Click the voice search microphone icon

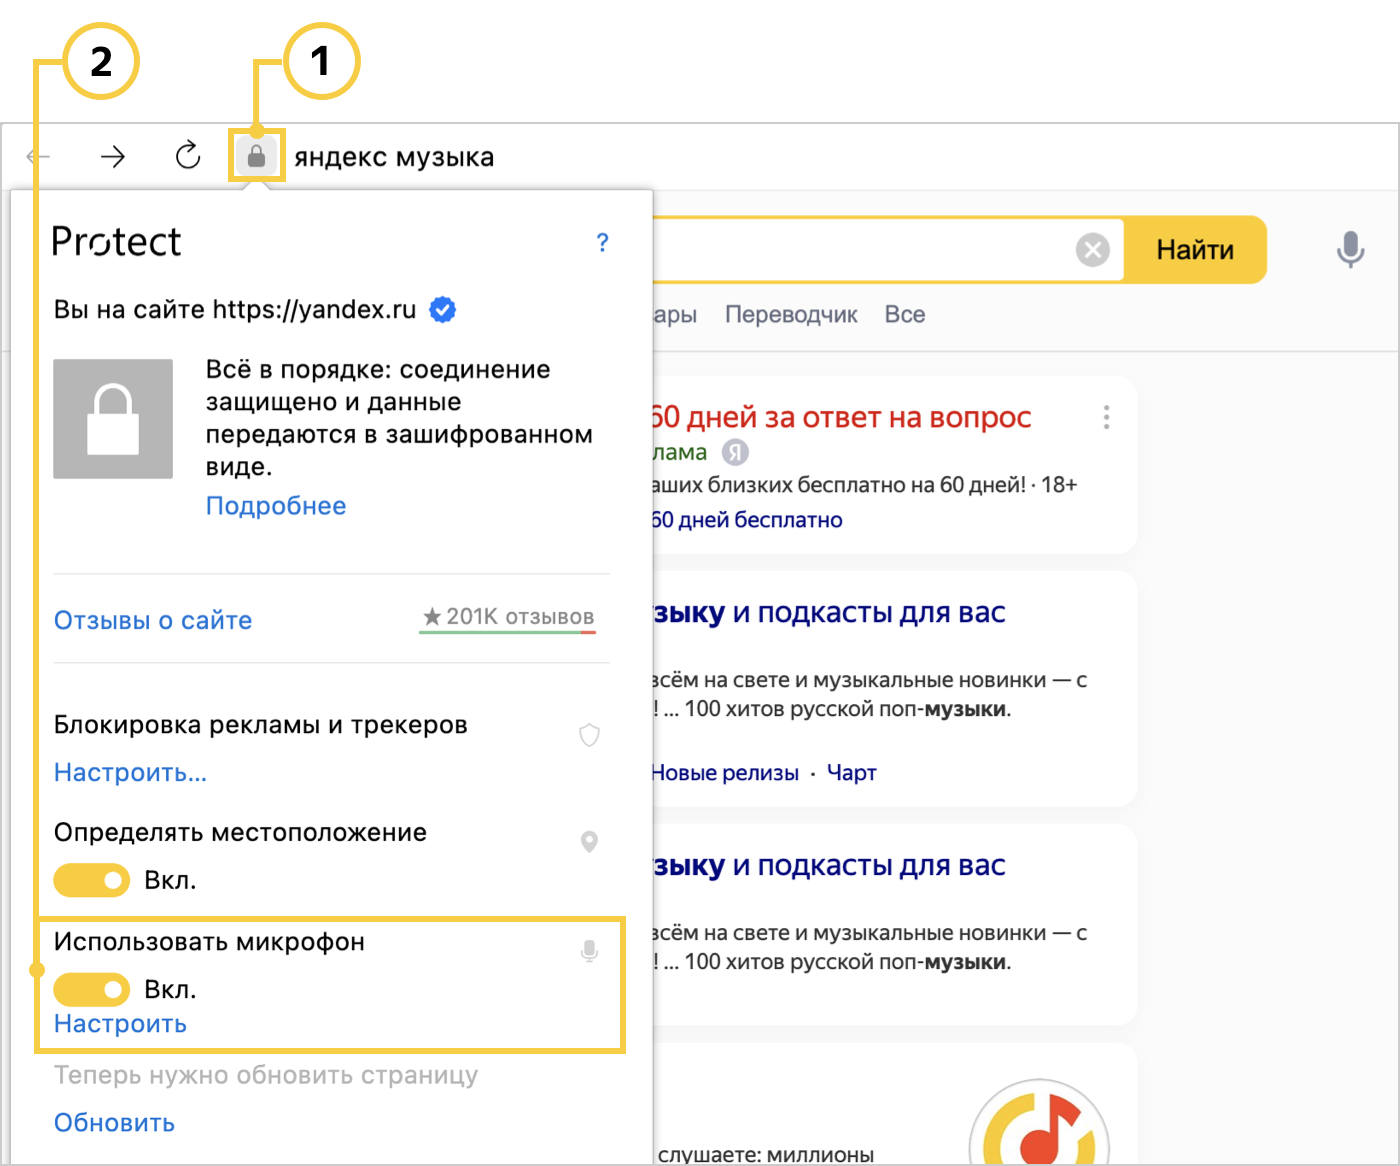click(x=1350, y=249)
